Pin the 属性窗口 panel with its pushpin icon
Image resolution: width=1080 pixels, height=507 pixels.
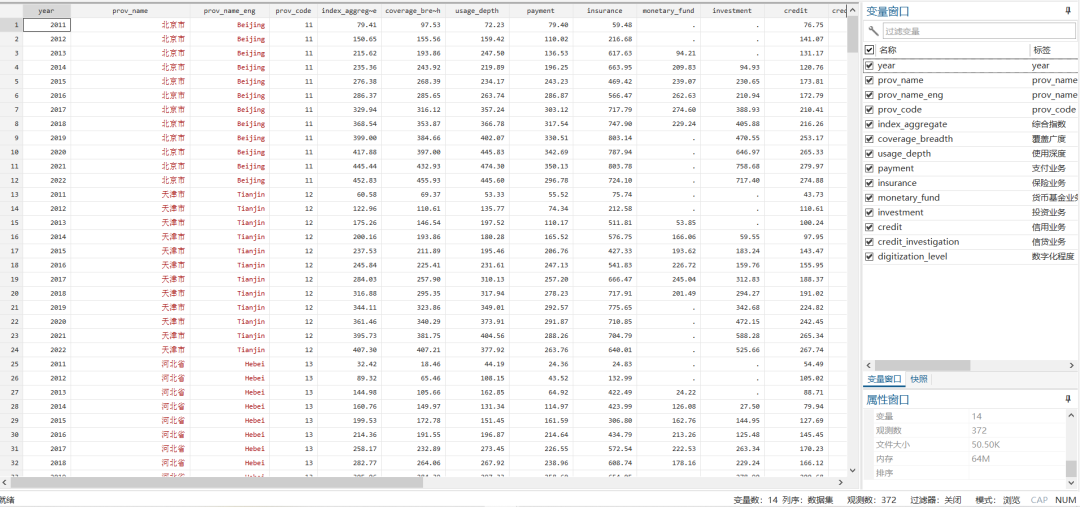(1068, 399)
